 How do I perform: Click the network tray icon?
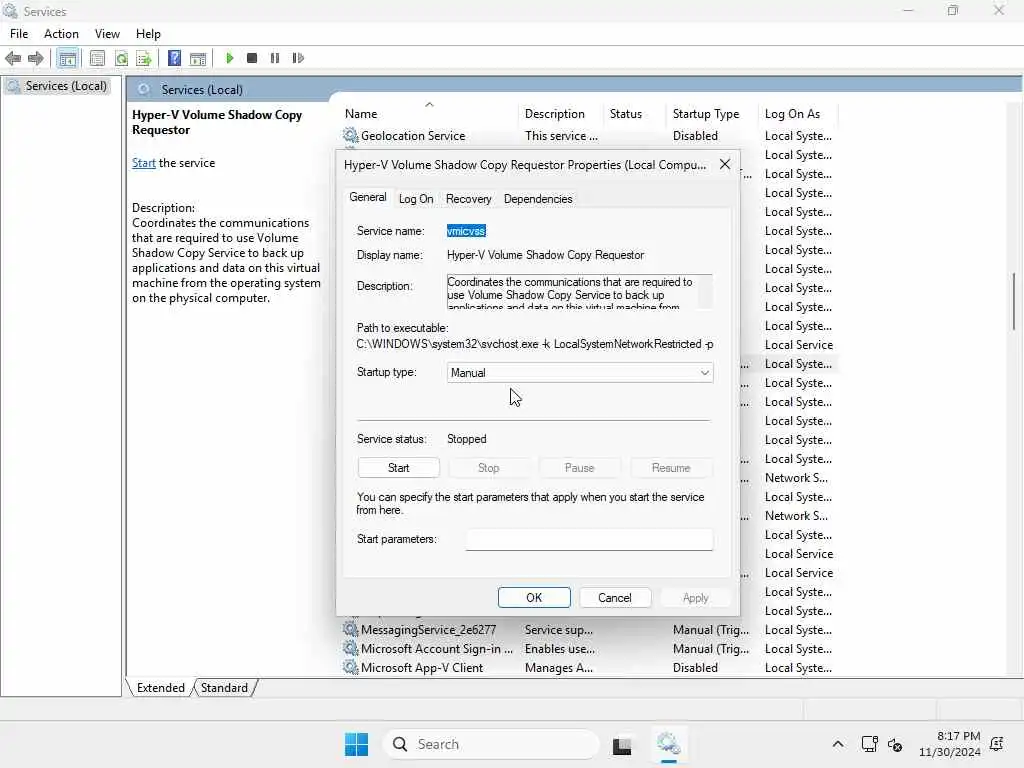point(869,744)
